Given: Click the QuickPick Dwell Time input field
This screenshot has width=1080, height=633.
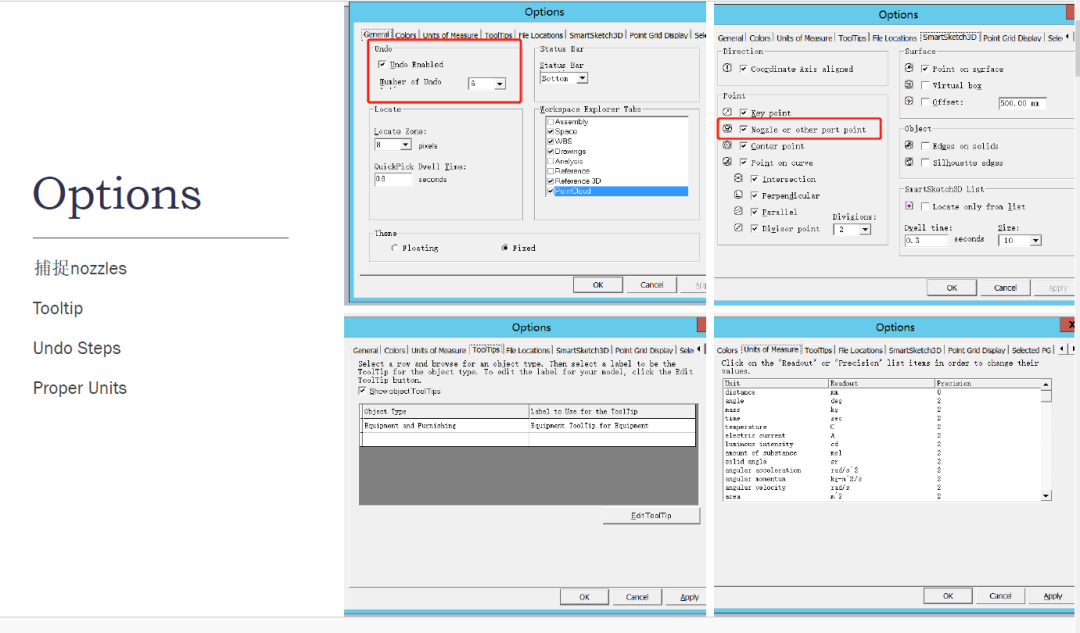Looking at the screenshot, I should point(393,179).
